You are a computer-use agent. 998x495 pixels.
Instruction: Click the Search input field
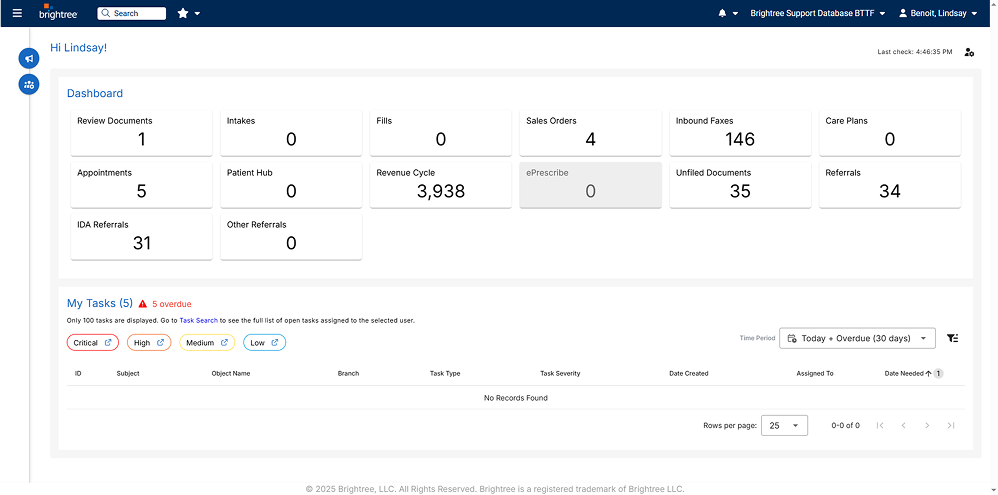pos(132,13)
